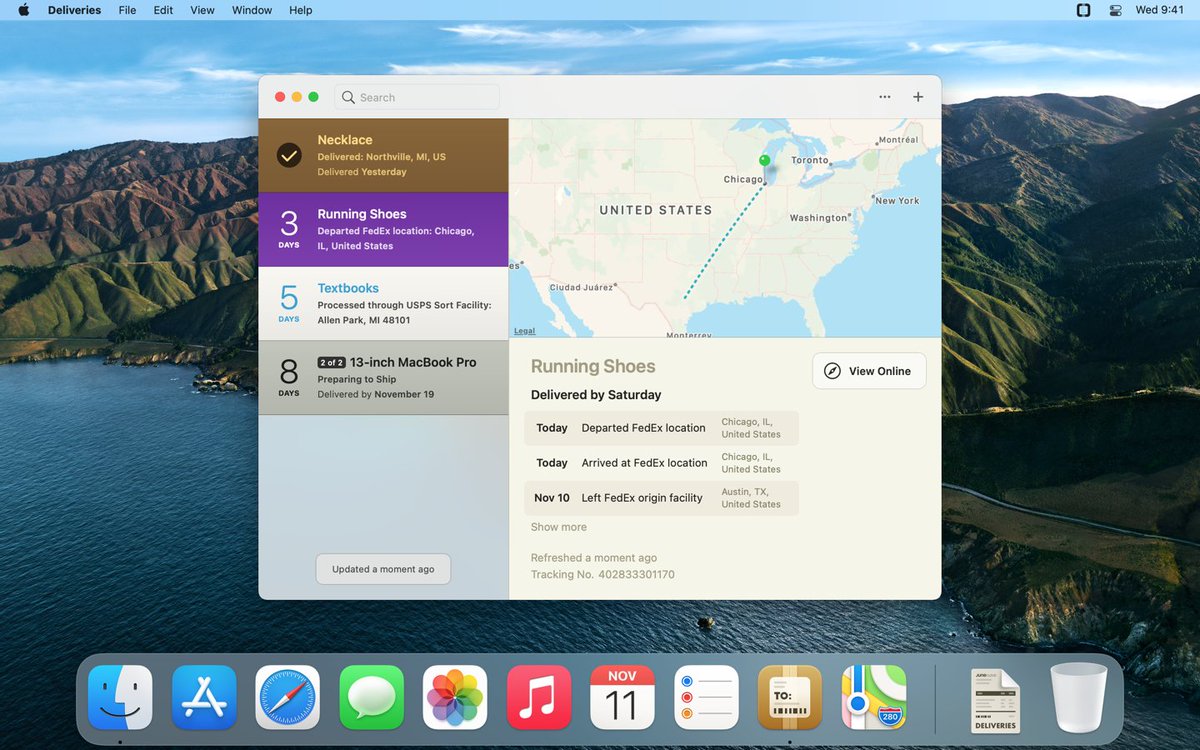Click the Ciudad Juárez label on the map
The width and height of the screenshot is (1200, 750).
pyautogui.click(x=581, y=288)
